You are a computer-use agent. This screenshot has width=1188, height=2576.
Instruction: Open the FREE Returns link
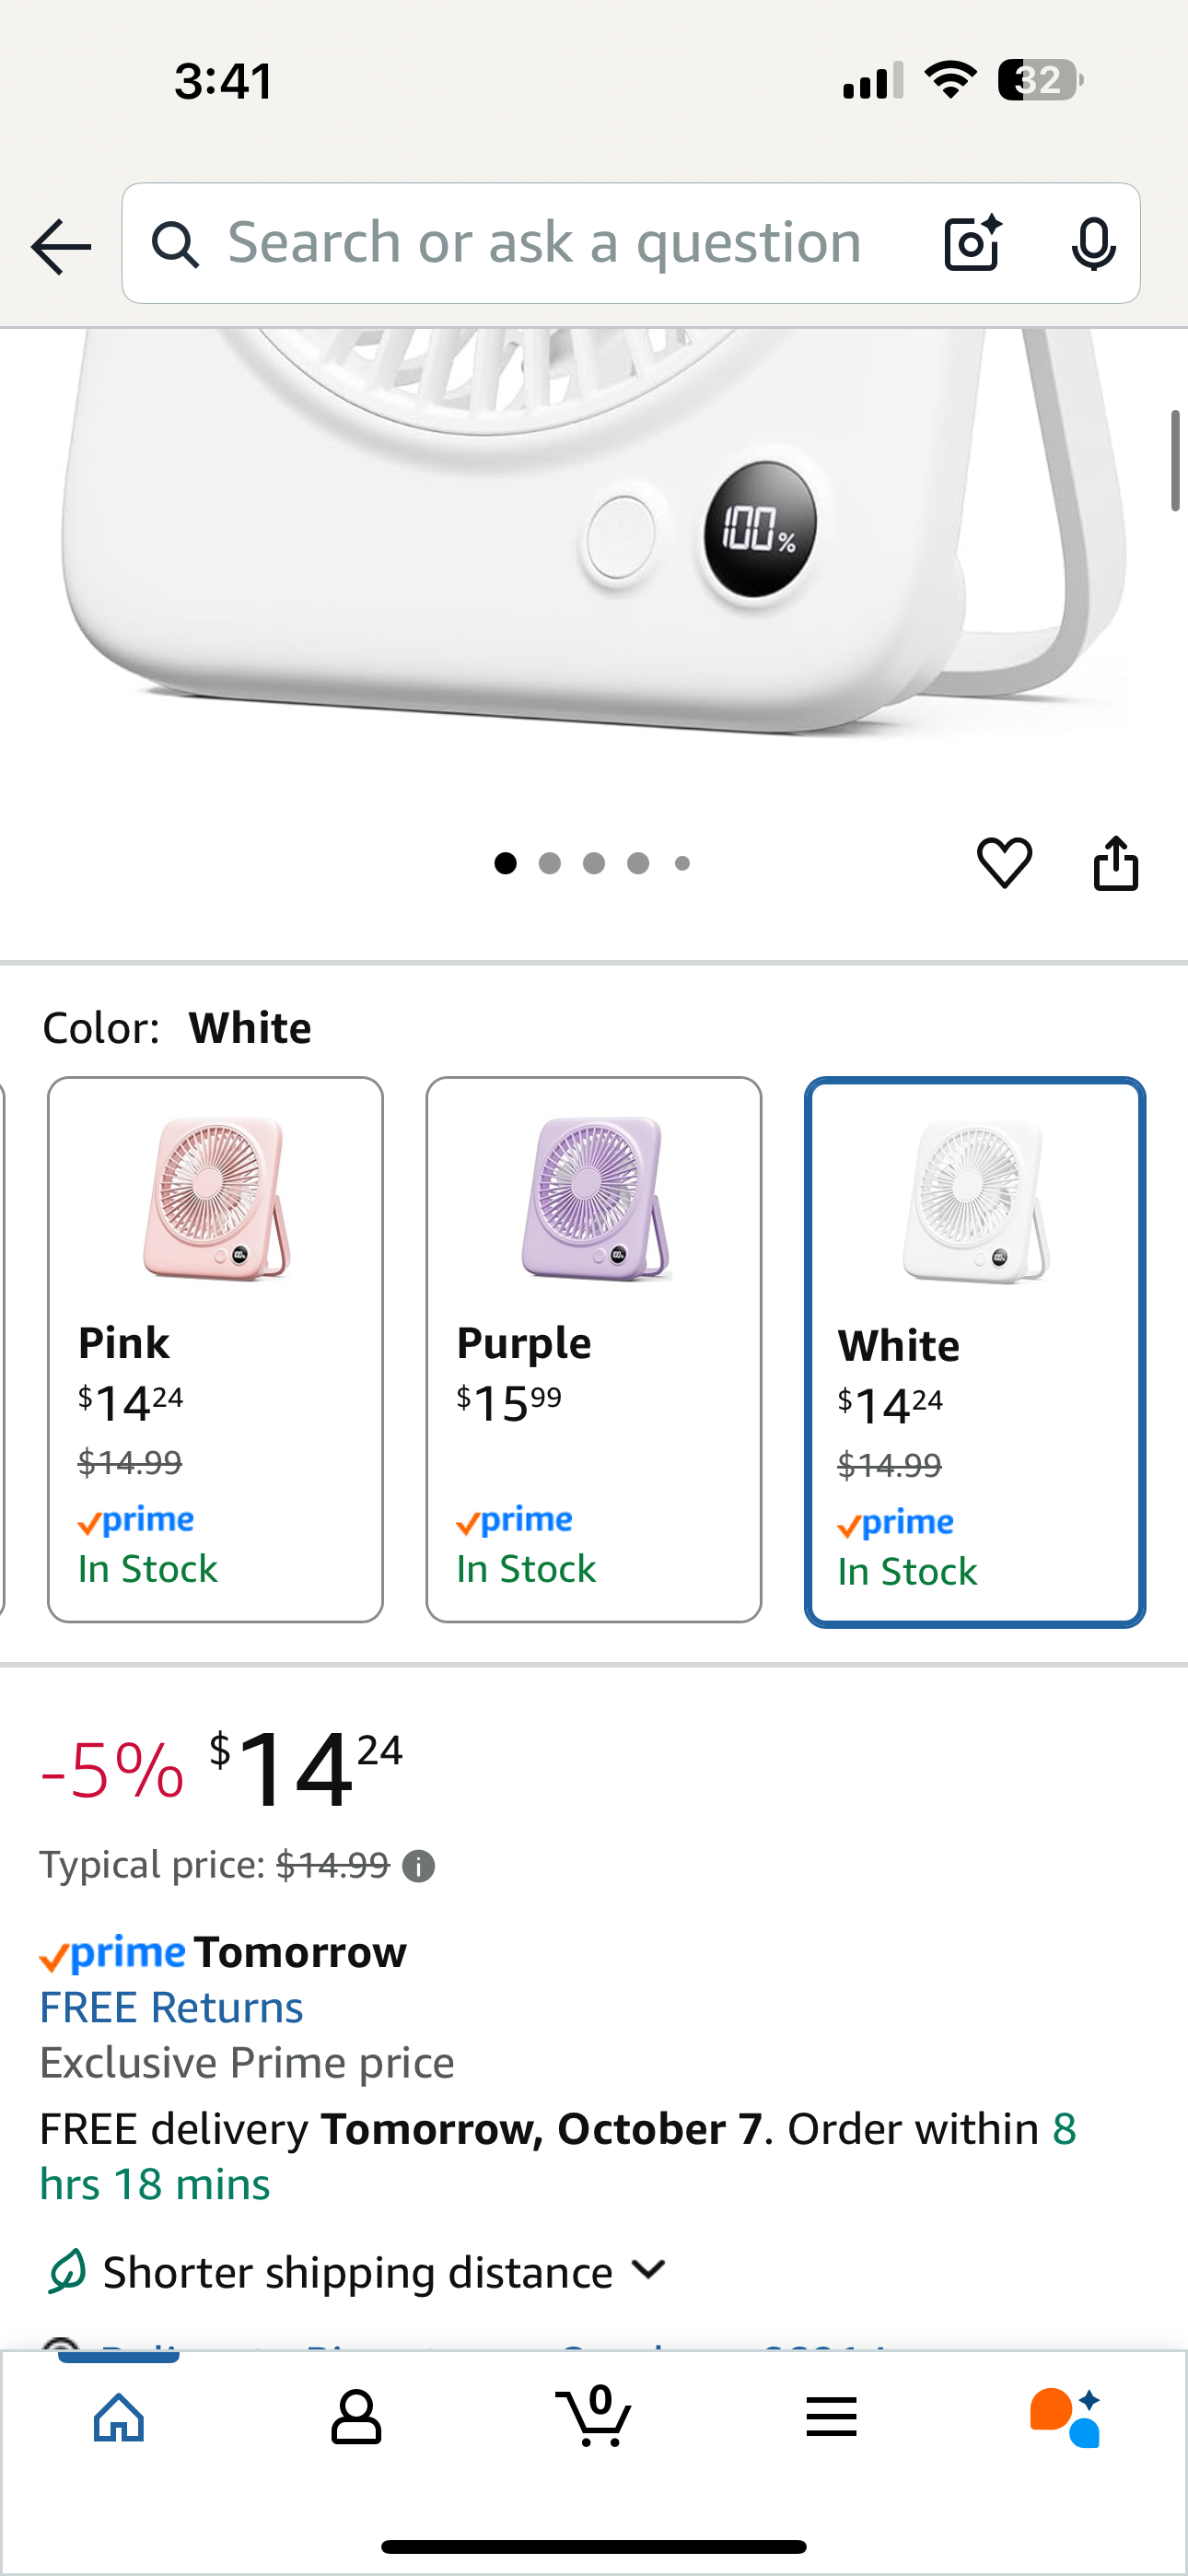[171, 2007]
